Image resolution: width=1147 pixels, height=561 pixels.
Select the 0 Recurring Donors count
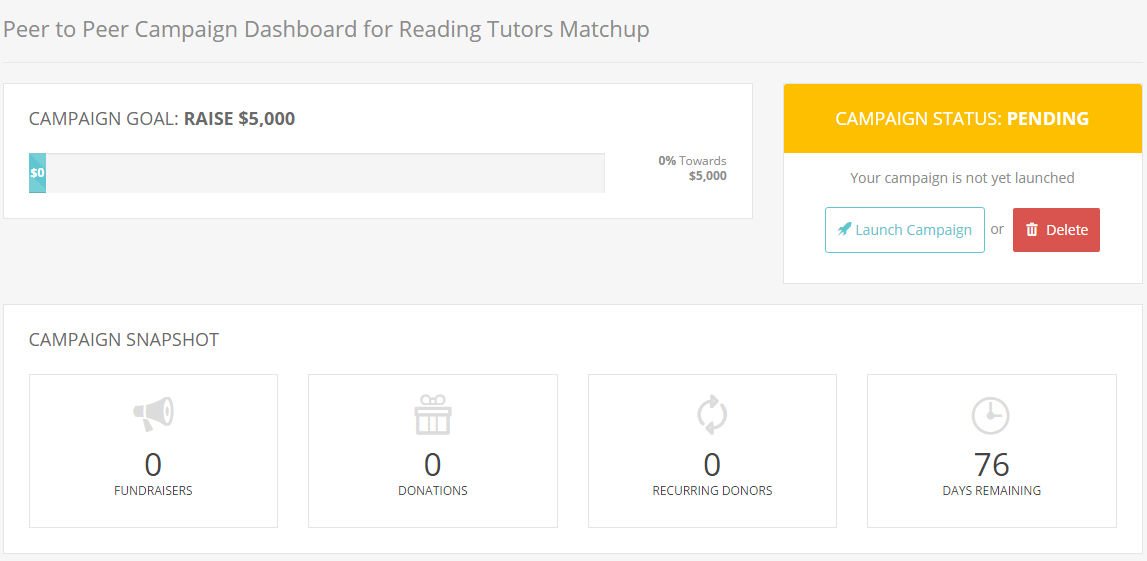pyautogui.click(x=712, y=464)
